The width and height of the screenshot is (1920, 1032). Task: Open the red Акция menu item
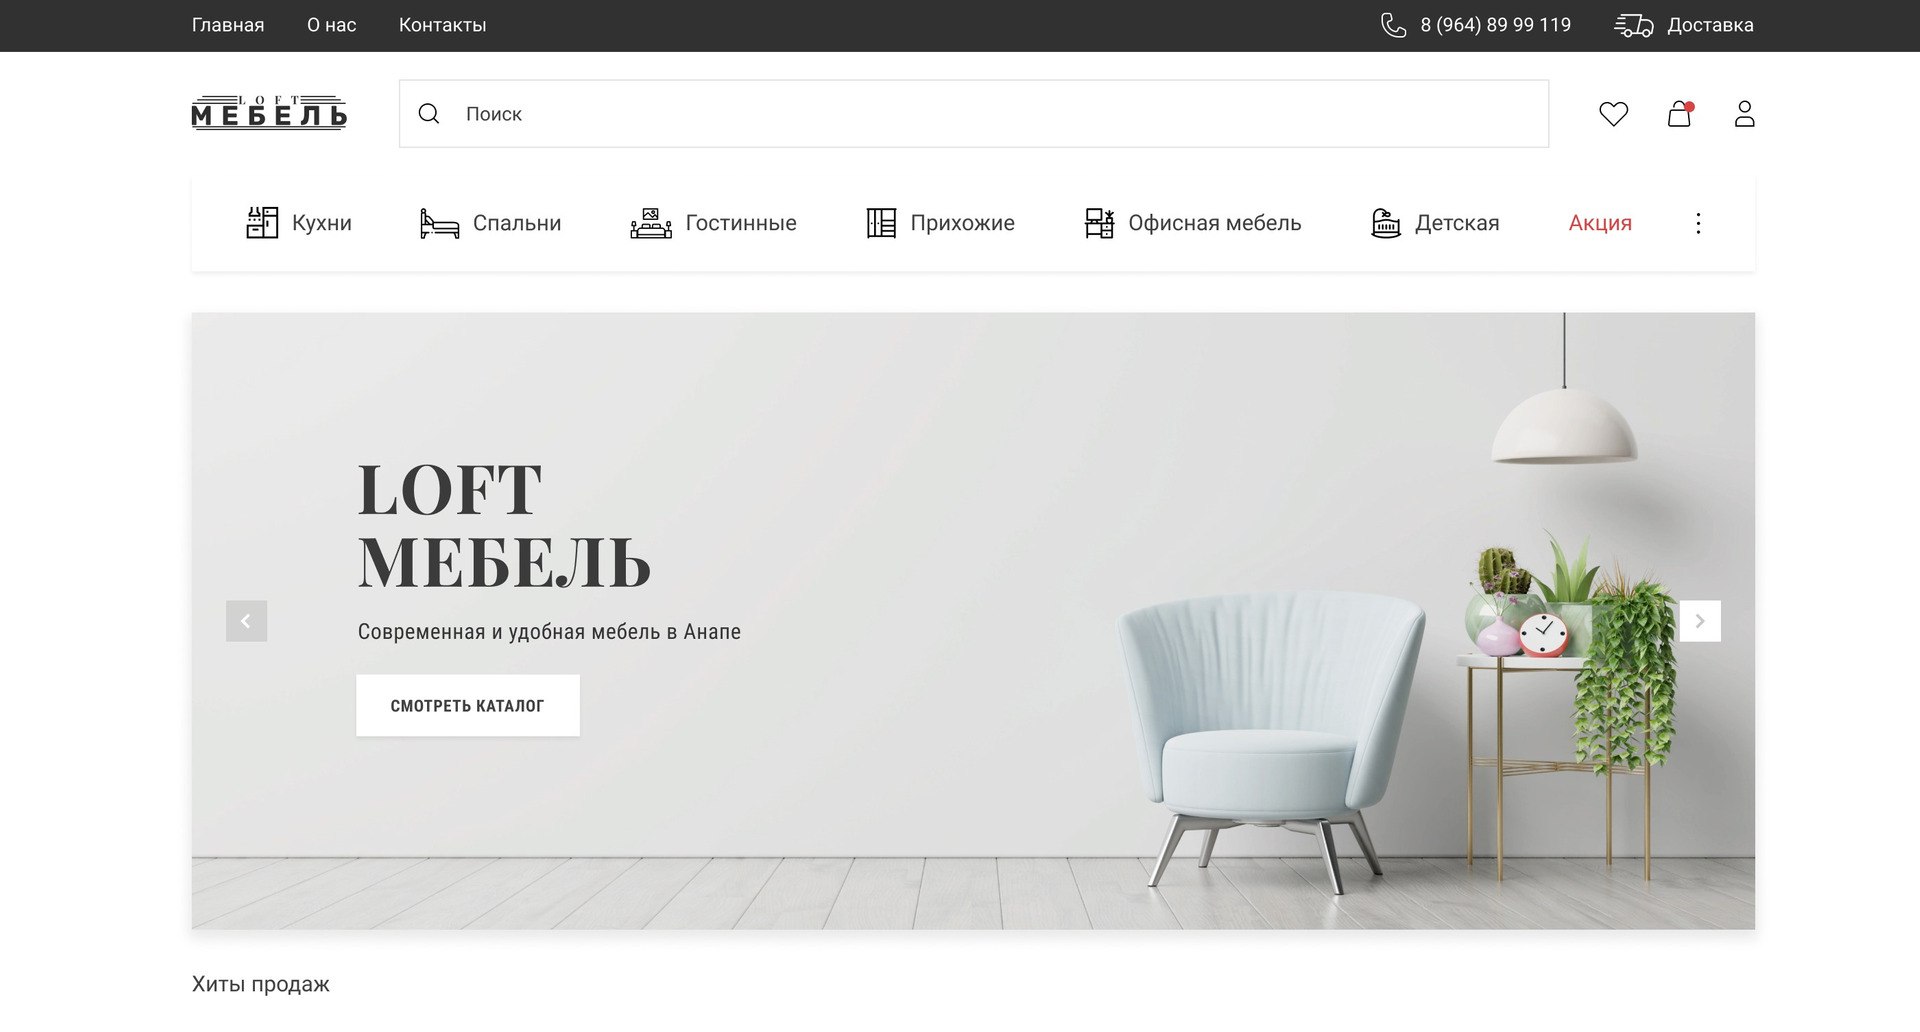pos(1600,223)
